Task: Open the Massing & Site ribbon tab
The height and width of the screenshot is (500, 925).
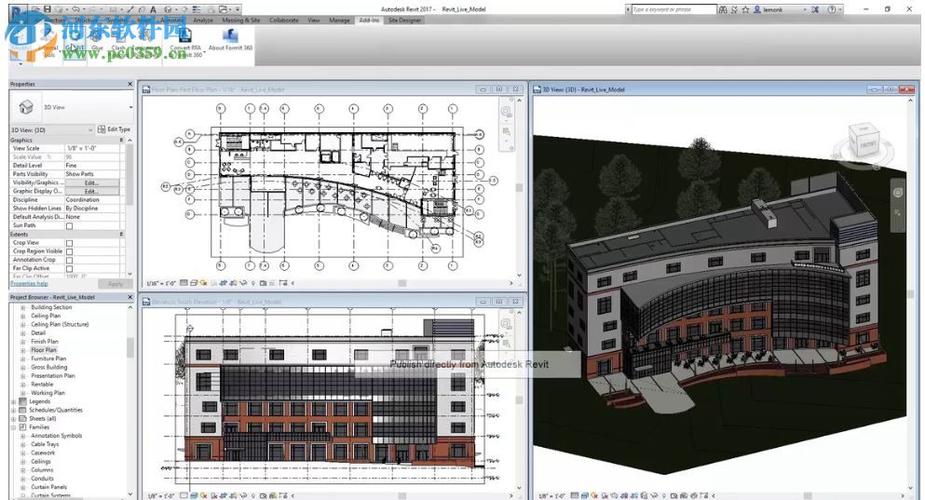Action: 241,20
